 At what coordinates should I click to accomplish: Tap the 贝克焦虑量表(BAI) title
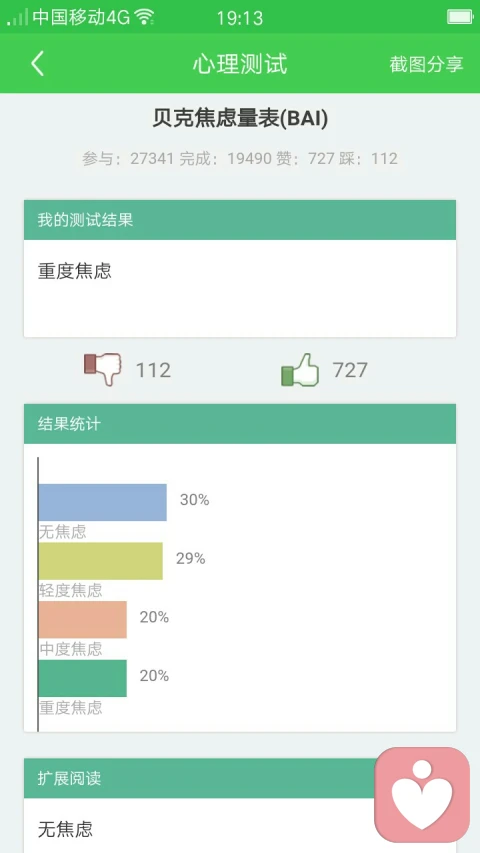pyautogui.click(x=240, y=119)
